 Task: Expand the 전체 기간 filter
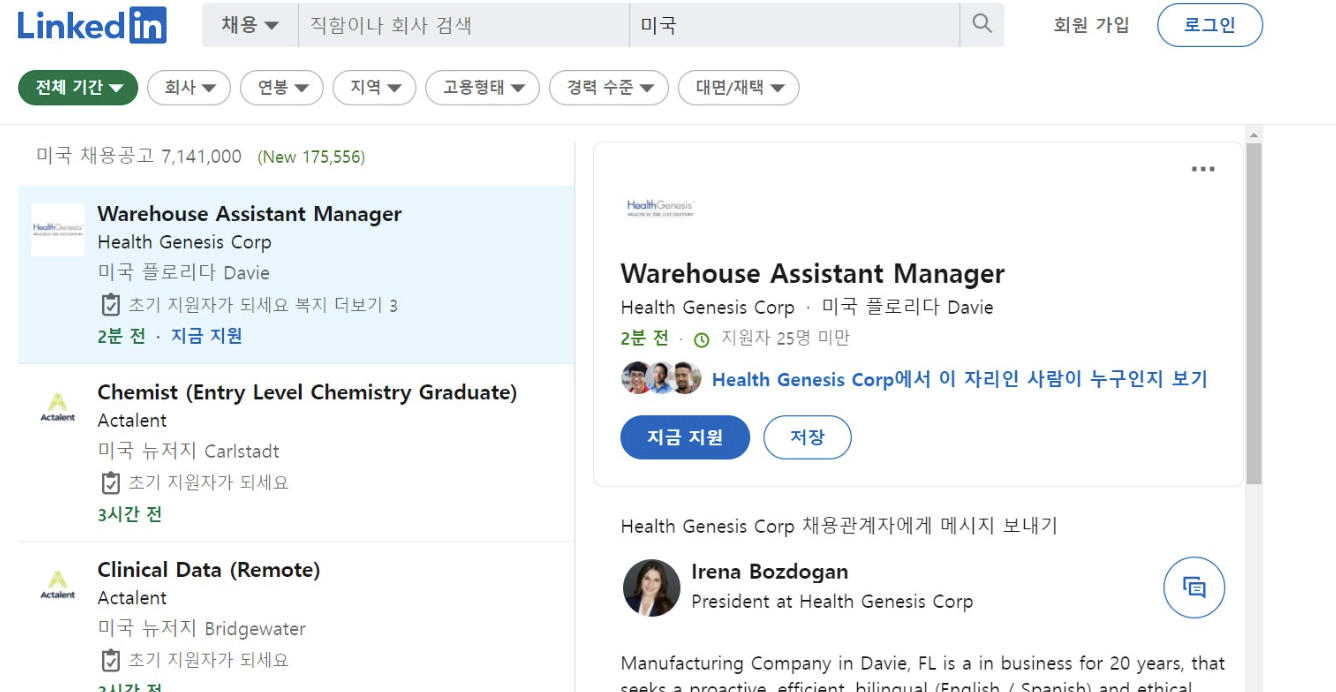(x=78, y=88)
